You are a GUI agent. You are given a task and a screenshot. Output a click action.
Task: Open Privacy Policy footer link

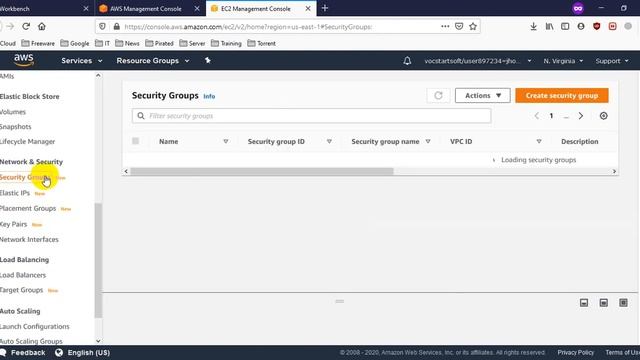tap(576, 353)
